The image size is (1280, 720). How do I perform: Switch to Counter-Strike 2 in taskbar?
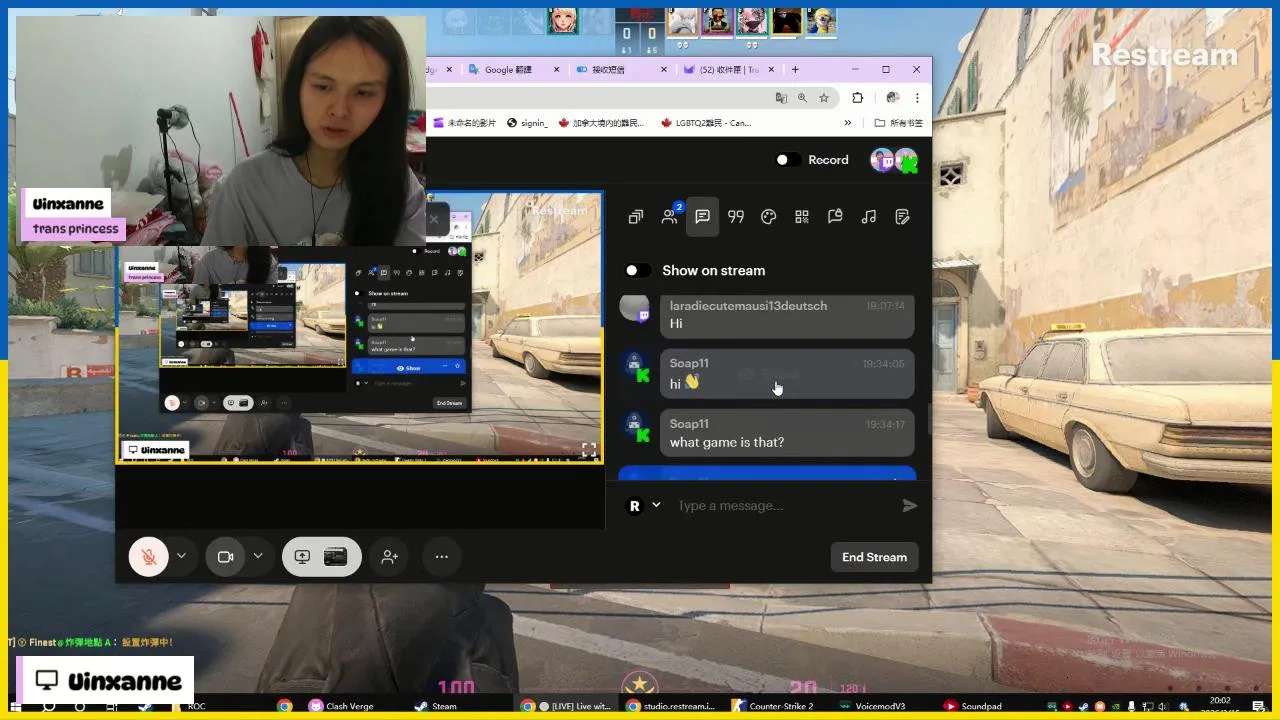click(x=773, y=706)
